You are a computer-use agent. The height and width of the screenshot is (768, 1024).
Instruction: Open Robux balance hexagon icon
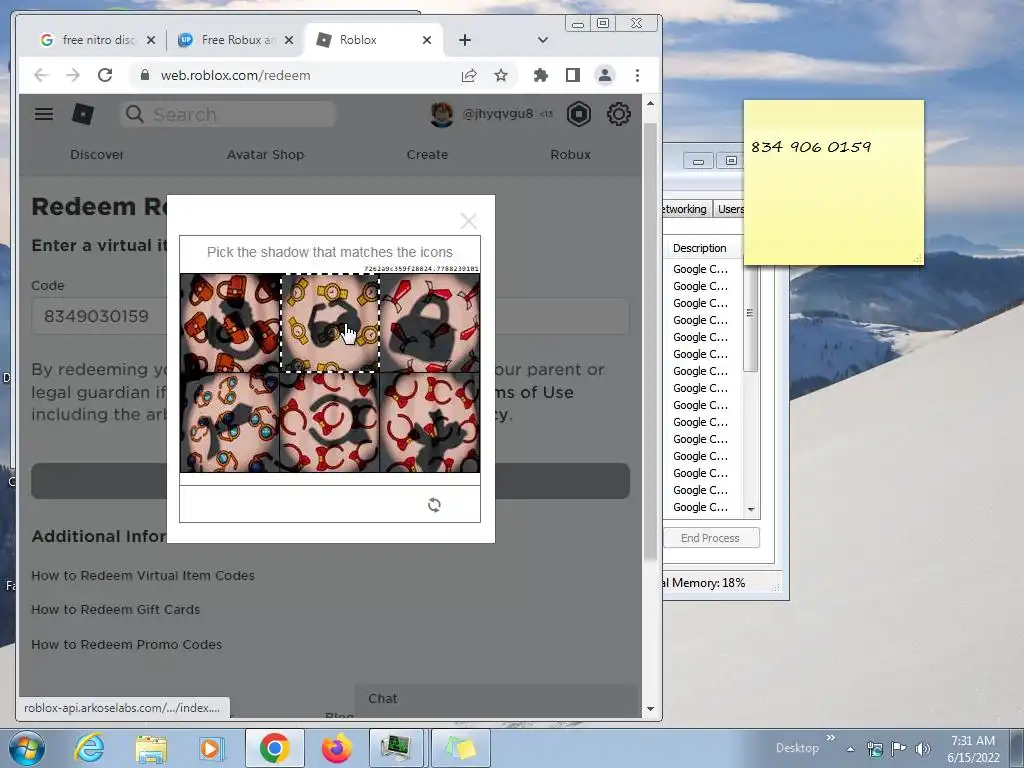tap(579, 114)
